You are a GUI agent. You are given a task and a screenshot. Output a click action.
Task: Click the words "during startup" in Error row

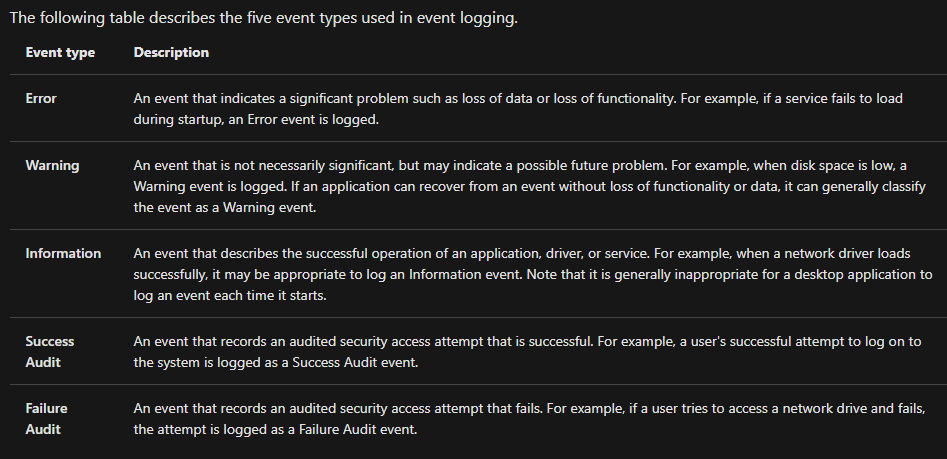173,119
